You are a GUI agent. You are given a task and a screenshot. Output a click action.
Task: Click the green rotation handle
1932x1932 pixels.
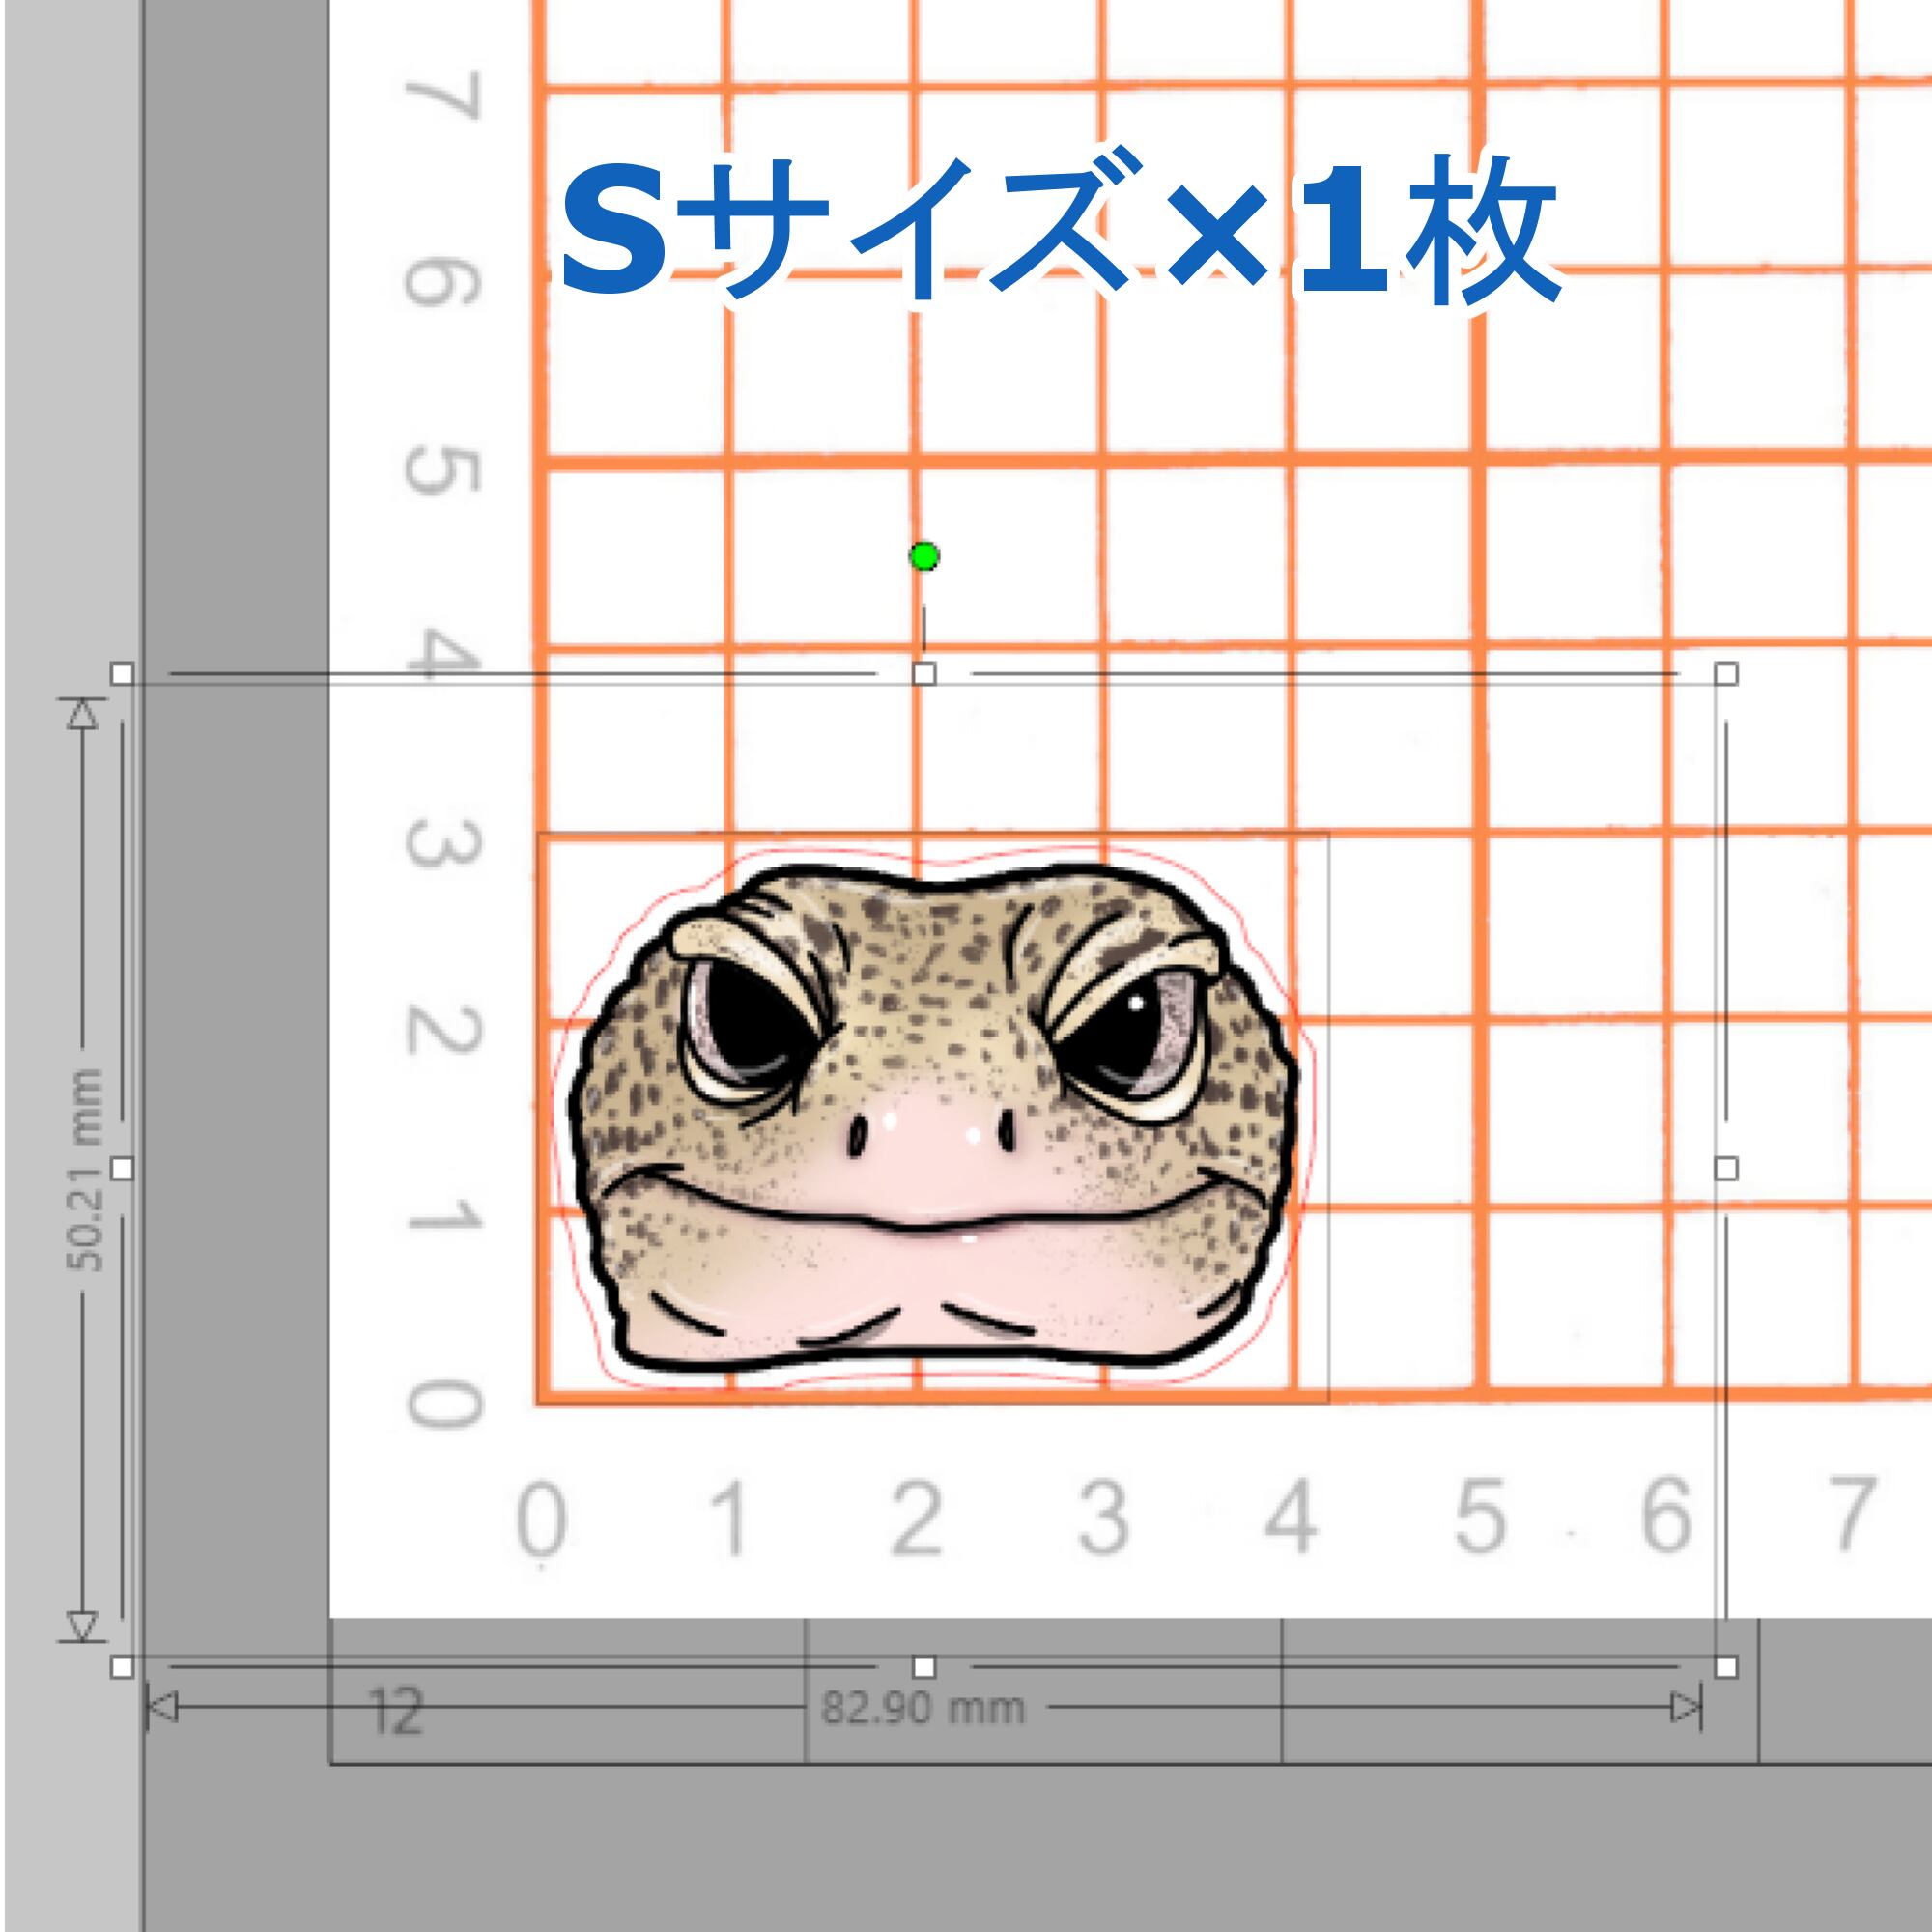924,556
